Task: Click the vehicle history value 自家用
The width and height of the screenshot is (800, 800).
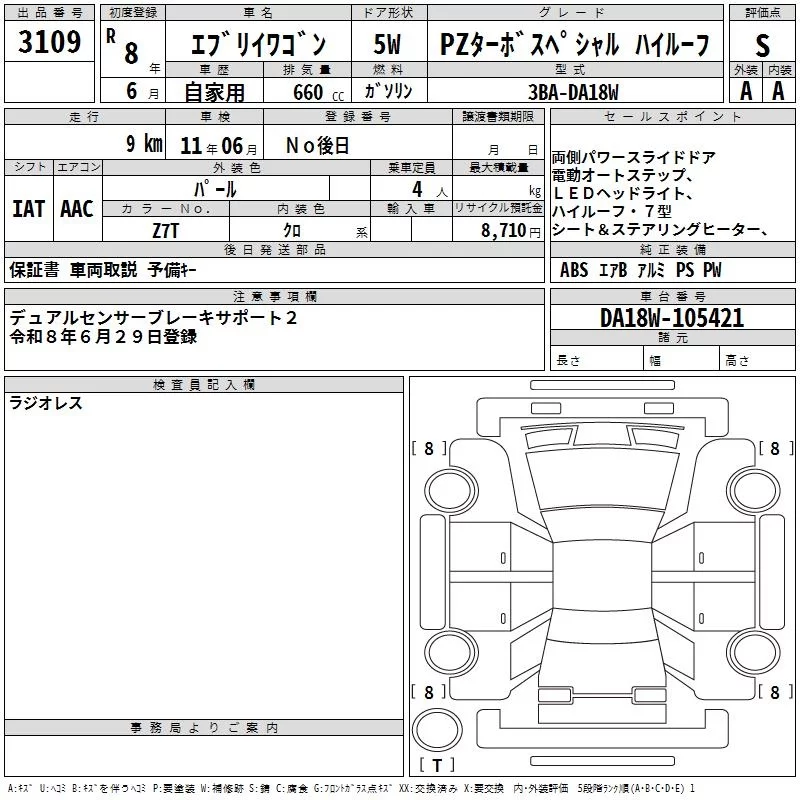Action: (x=215, y=92)
